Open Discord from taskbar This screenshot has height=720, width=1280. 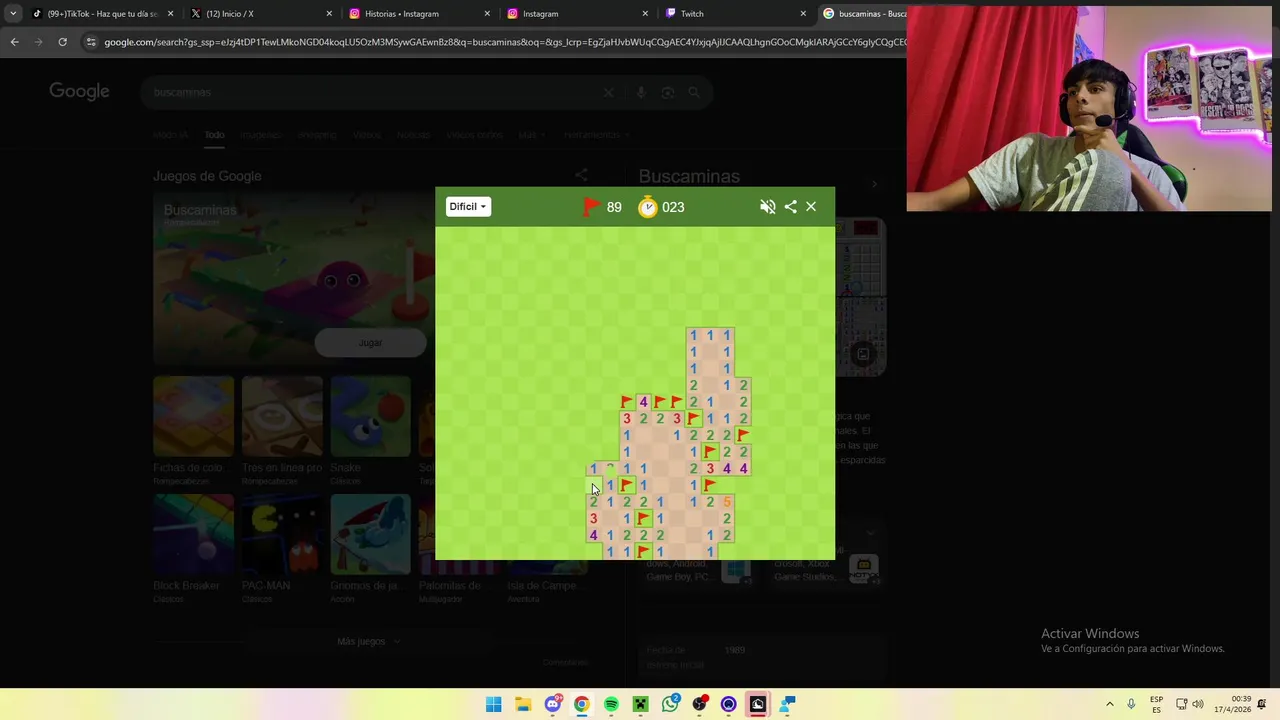(x=552, y=704)
